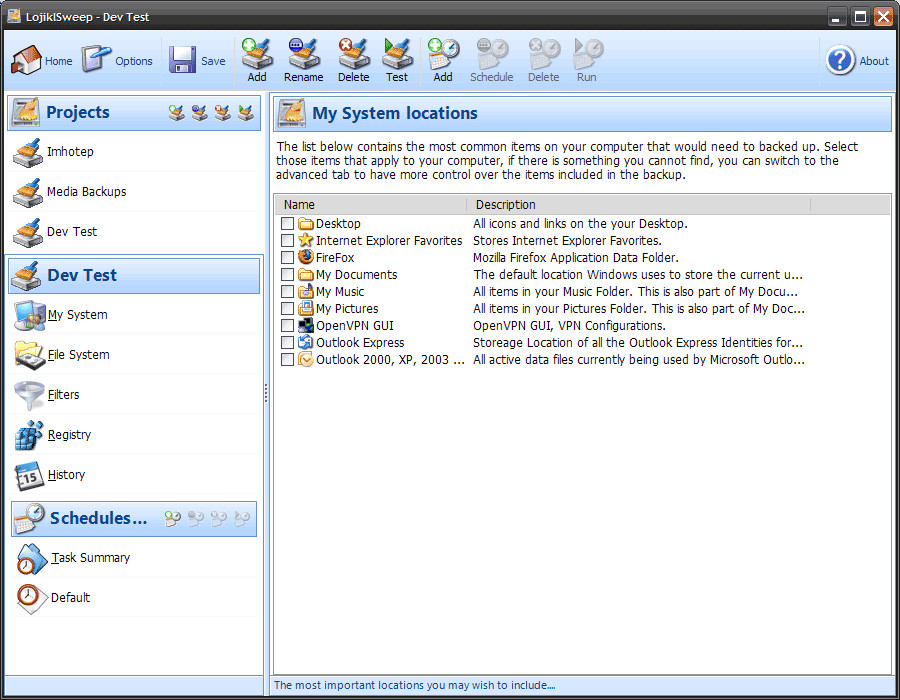900x700 pixels.
Task: Click the Dev Test panel header
Action: click(x=134, y=275)
